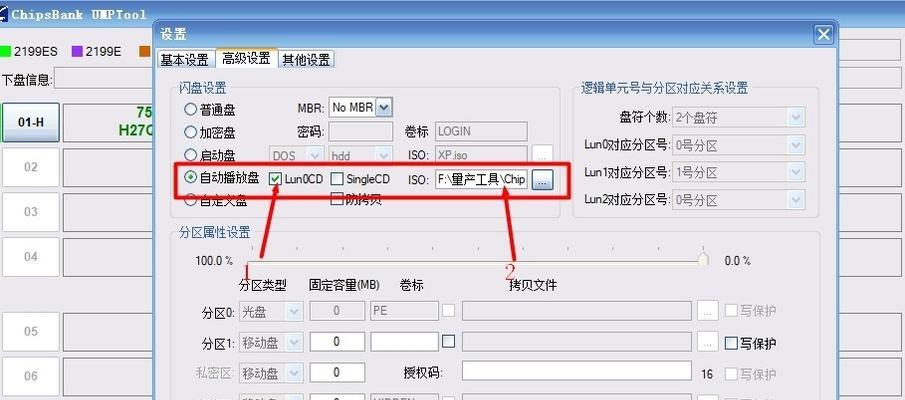Toggle the Lun0CD checkbox
This screenshot has height=400, width=905.
pos(275,179)
